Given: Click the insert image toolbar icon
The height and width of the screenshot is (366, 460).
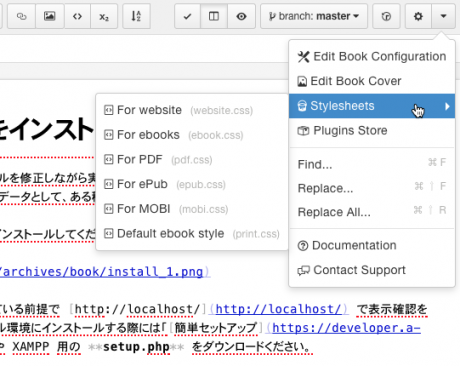Looking at the screenshot, I should (x=50, y=16).
